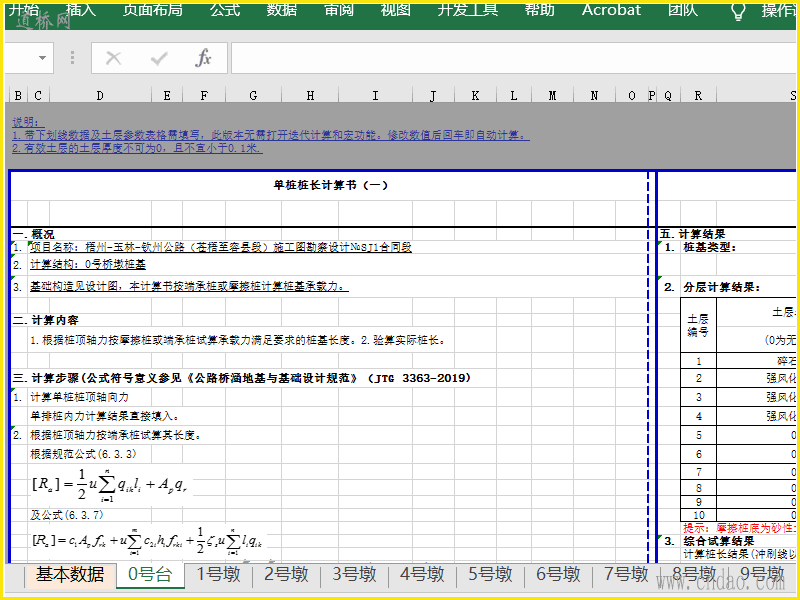
Task: Click the 分层计算结果: label
Action: [x=721, y=287]
